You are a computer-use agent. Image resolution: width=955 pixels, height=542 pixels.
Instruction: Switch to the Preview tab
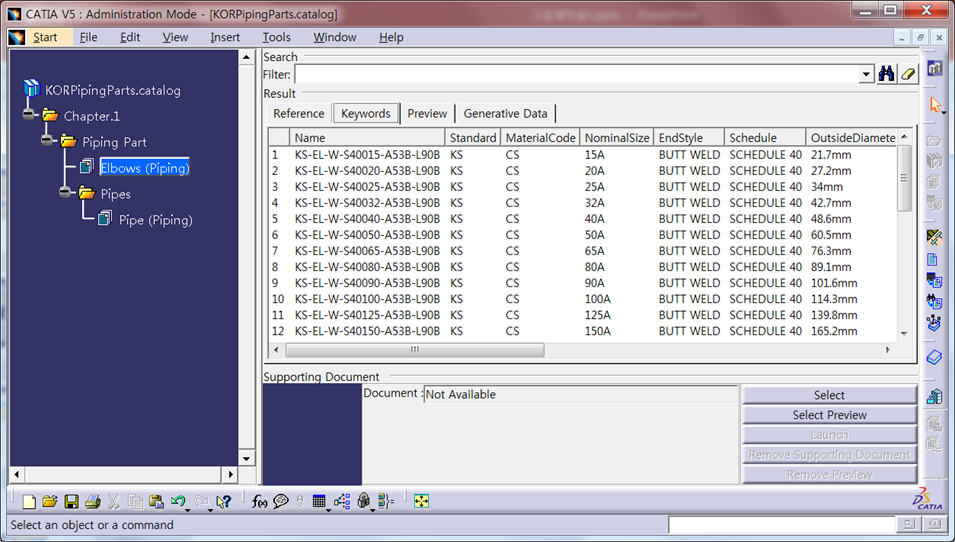click(x=427, y=114)
